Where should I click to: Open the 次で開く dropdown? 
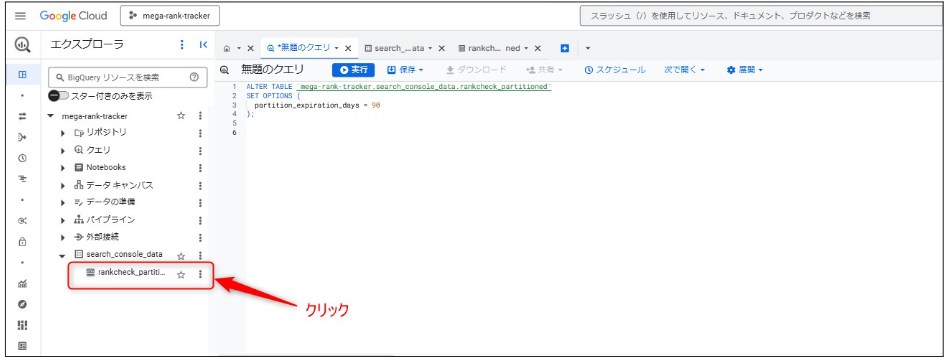pos(684,70)
